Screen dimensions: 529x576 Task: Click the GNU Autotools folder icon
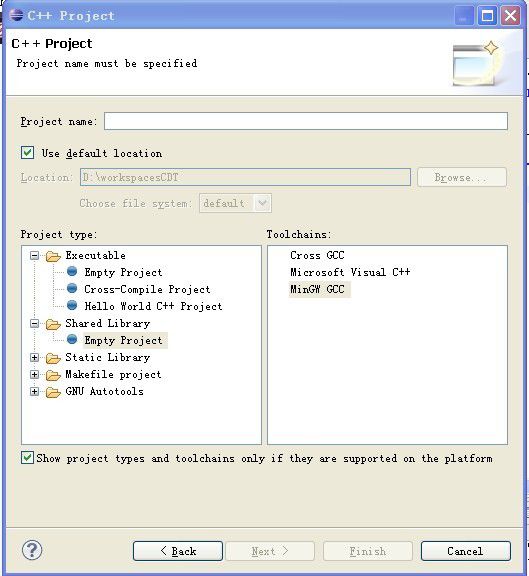tap(53, 392)
